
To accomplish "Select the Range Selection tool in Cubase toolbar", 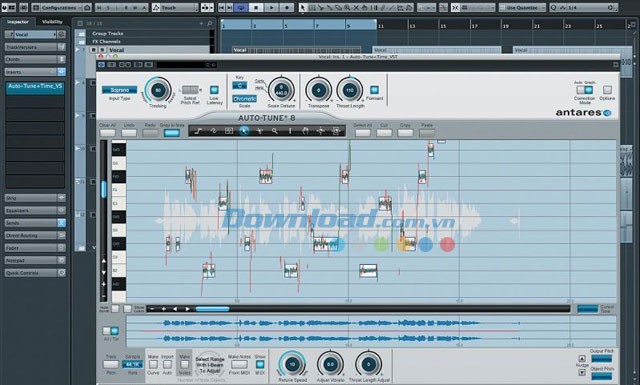I will click(x=312, y=7).
